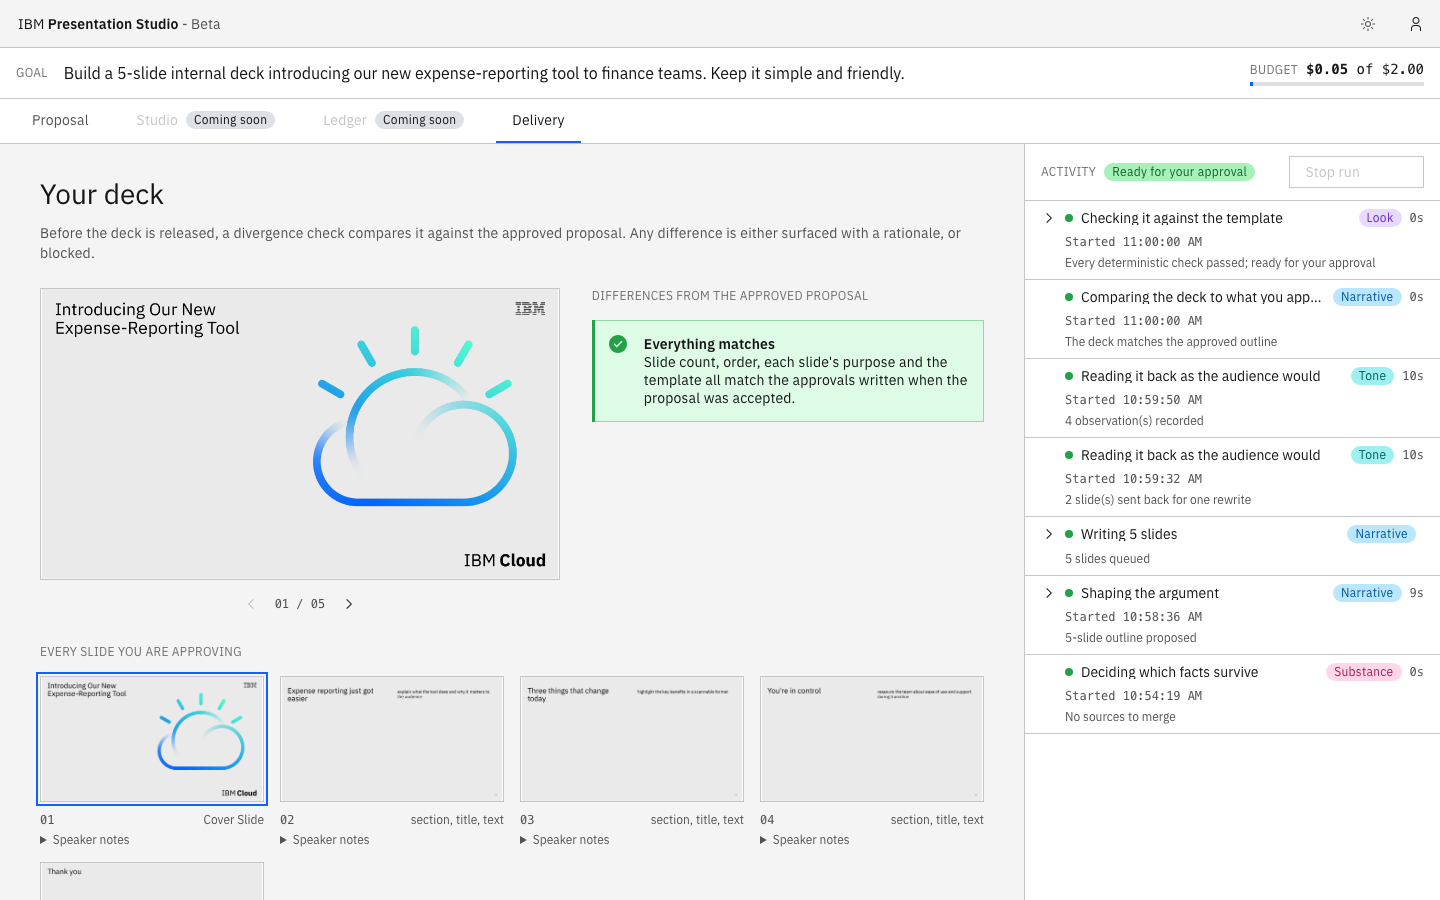Click 'Differences from the approved proposal' heading
This screenshot has width=1440, height=900.
coord(730,296)
